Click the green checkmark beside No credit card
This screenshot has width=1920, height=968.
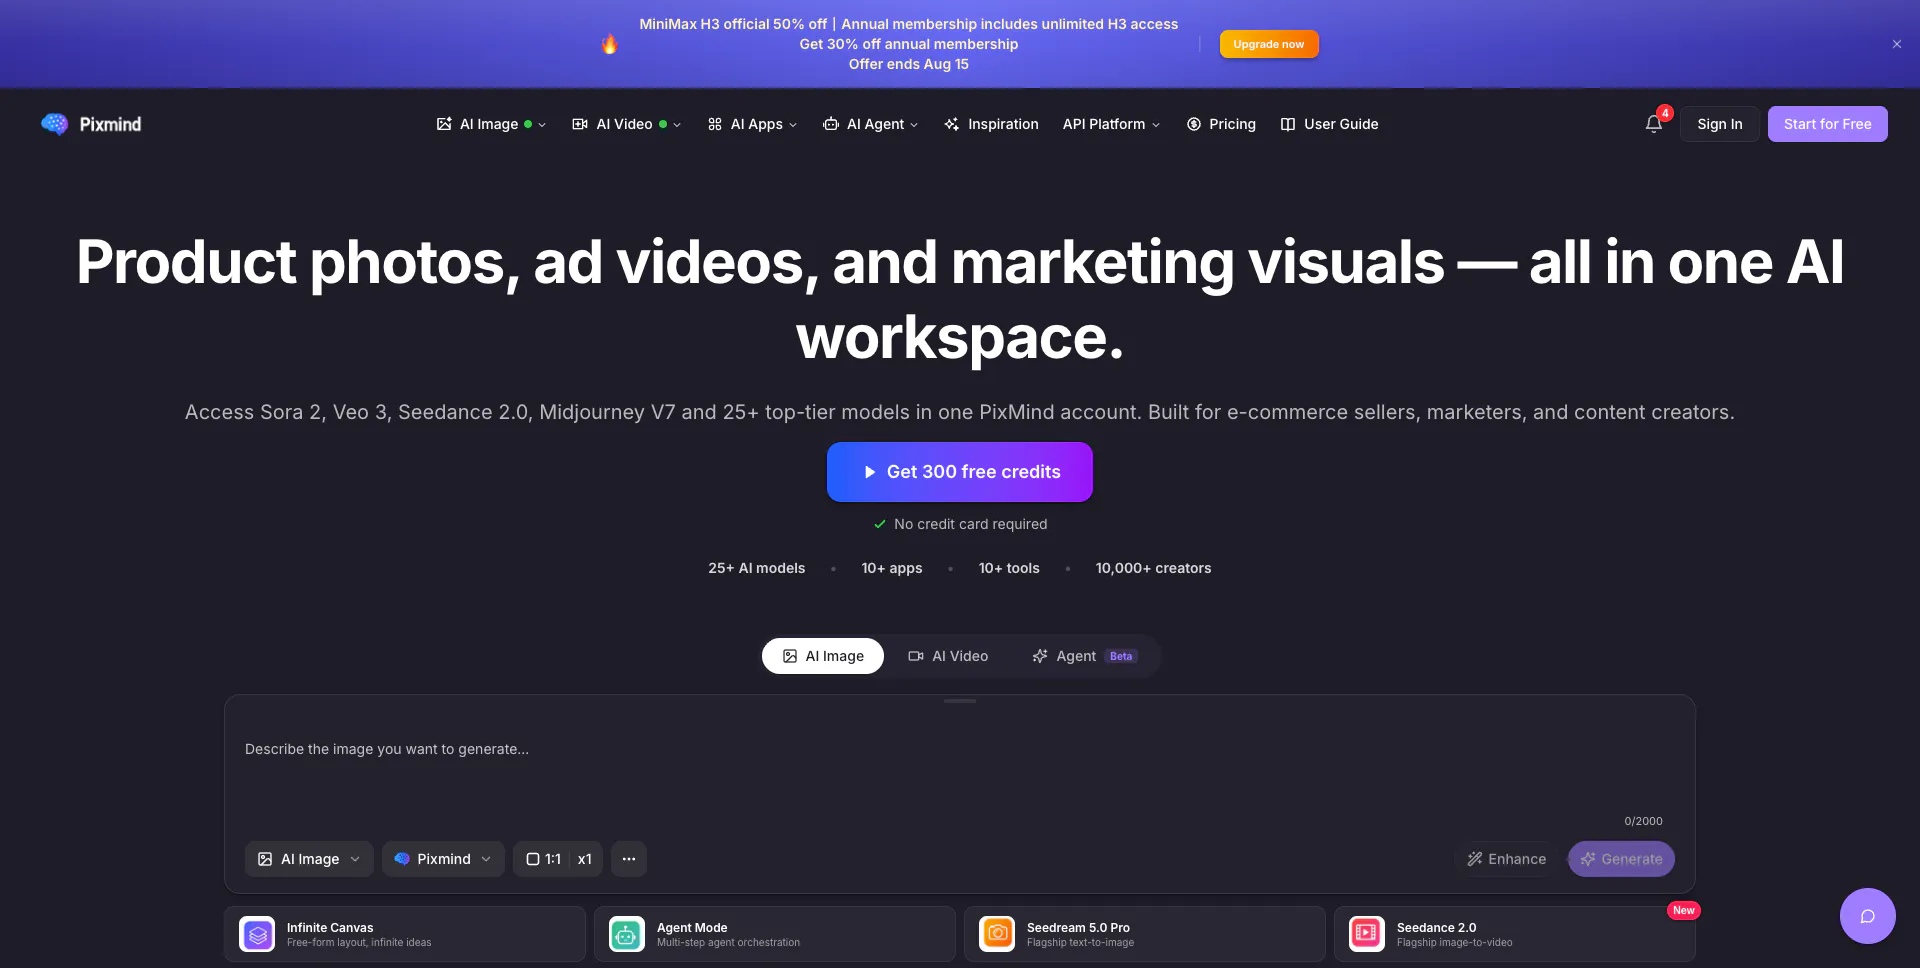880,524
